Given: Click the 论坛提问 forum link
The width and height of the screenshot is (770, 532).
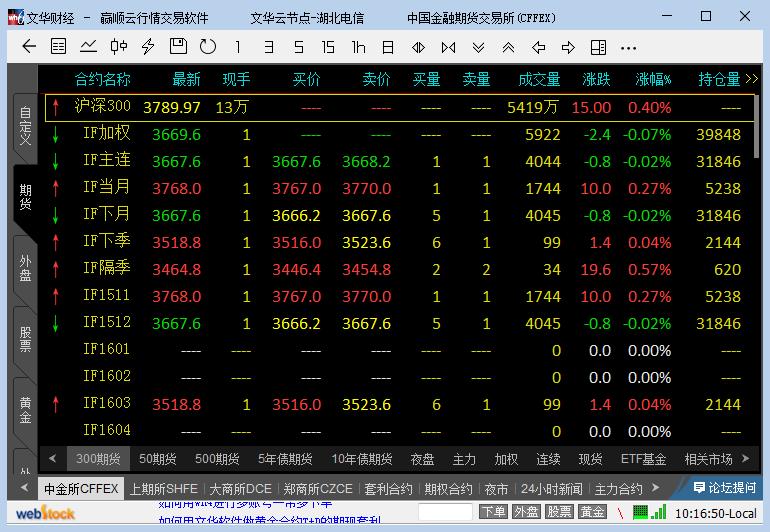Looking at the screenshot, I should point(725,489).
